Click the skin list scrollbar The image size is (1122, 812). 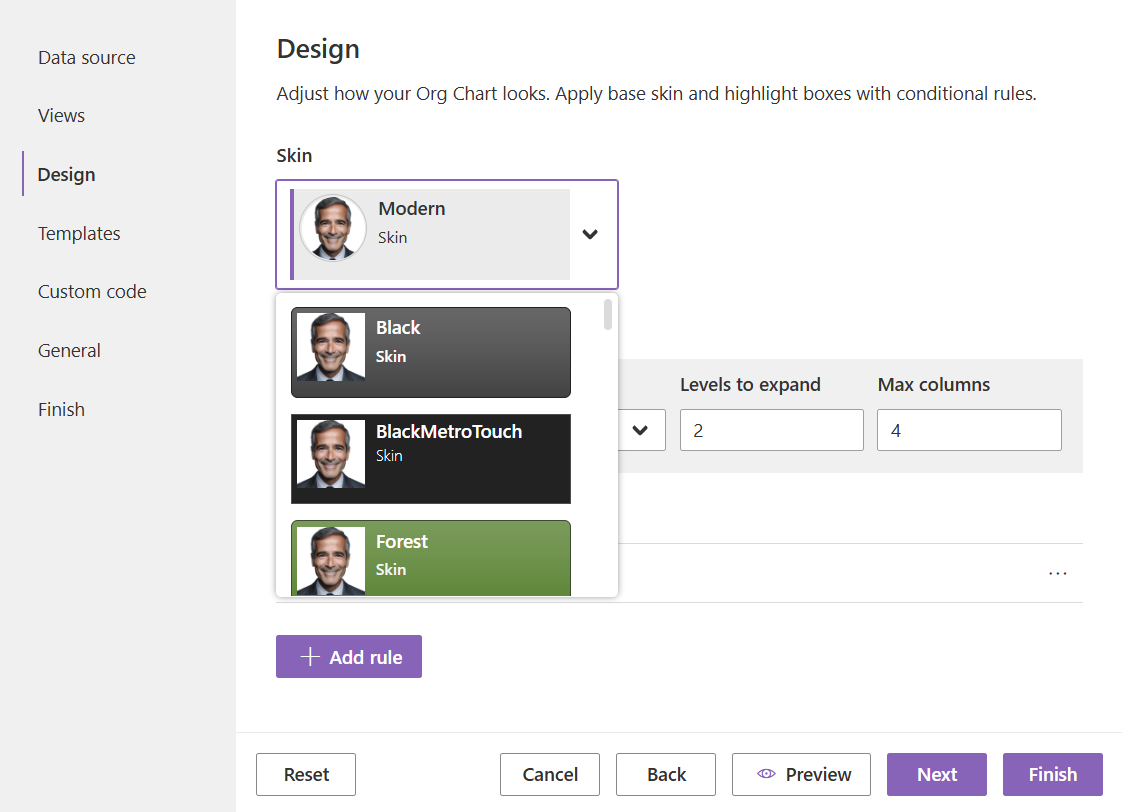click(x=608, y=315)
